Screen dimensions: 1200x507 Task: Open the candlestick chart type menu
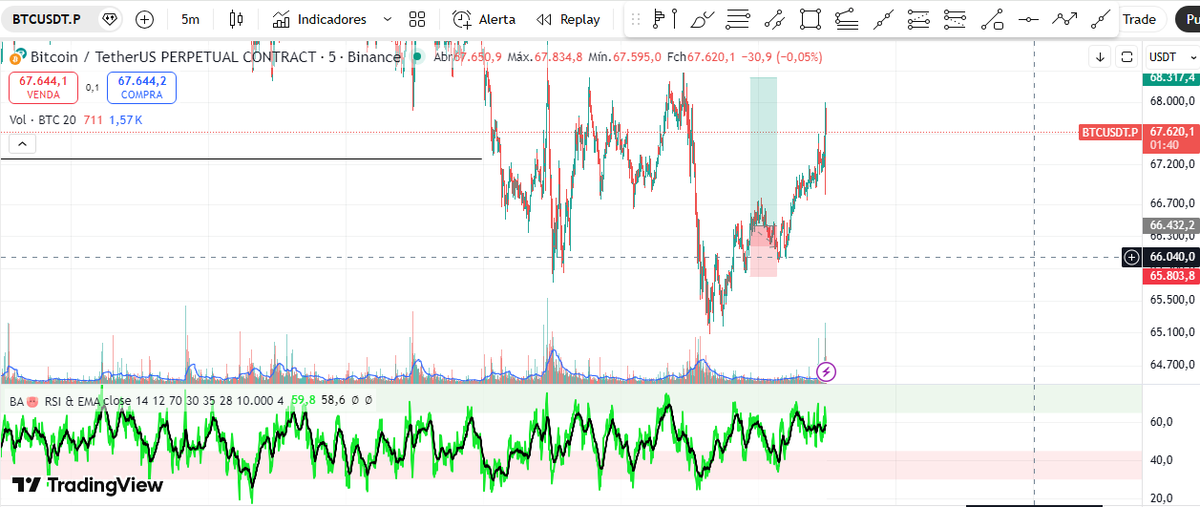click(236, 19)
